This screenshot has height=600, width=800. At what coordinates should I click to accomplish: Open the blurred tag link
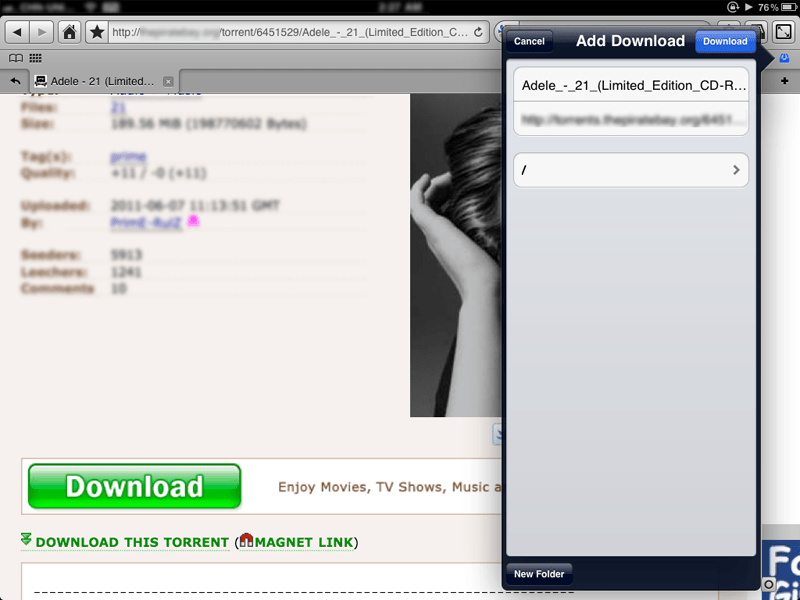pos(128,156)
